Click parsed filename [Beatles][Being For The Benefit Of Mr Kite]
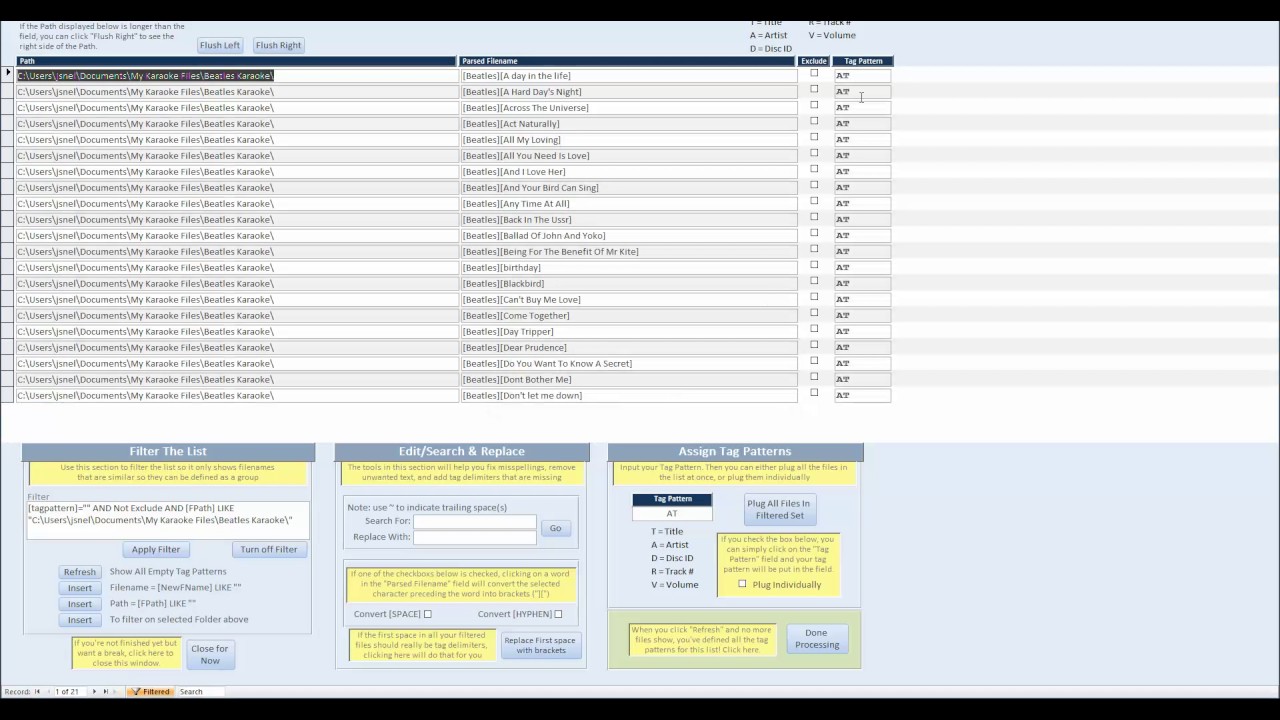Screen dimensions: 1280x720 pos(628,251)
